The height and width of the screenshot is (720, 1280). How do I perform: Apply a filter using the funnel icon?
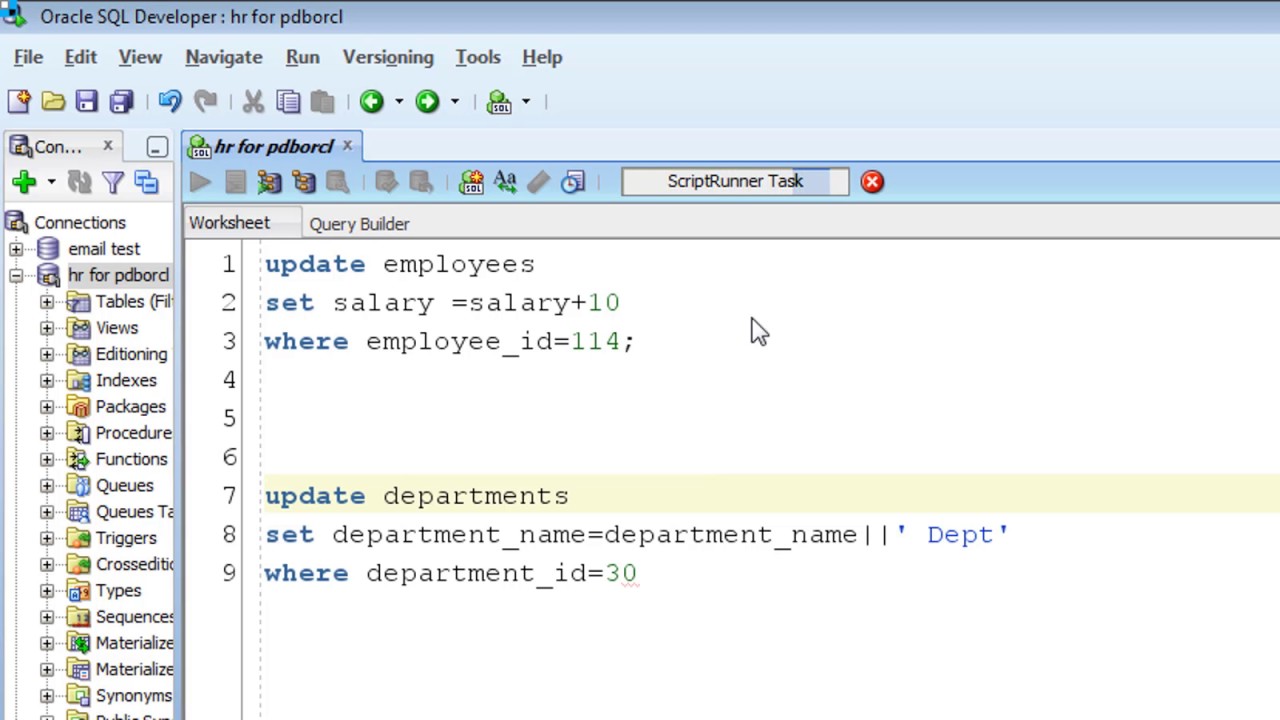tap(113, 181)
